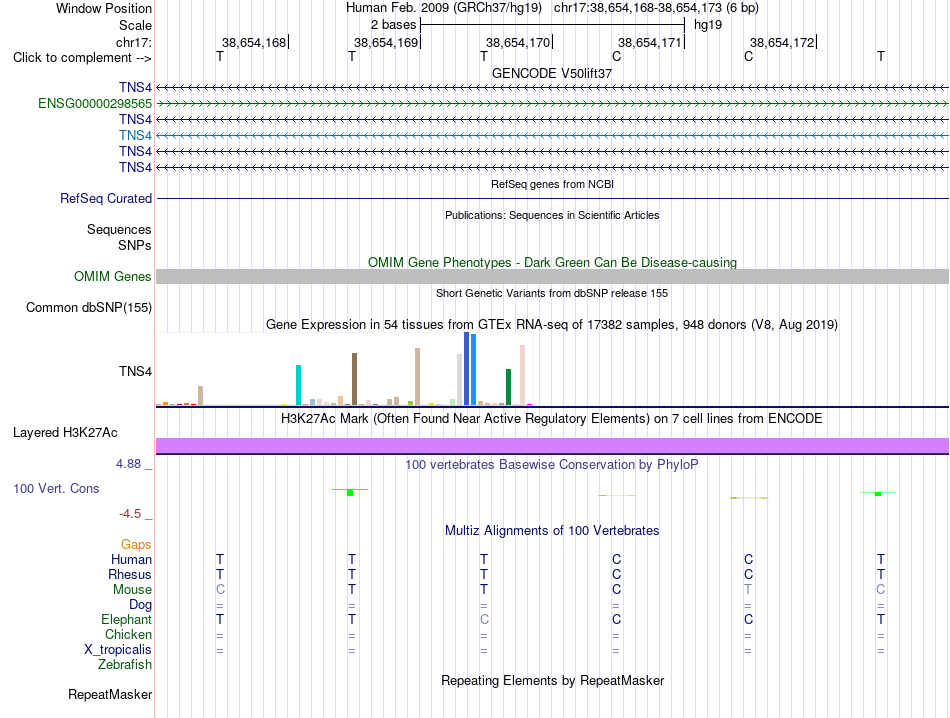Screen dimensions: 950x718
Task: Select the Zebrafish alignment row label
Action: click(x=125, y=665)
